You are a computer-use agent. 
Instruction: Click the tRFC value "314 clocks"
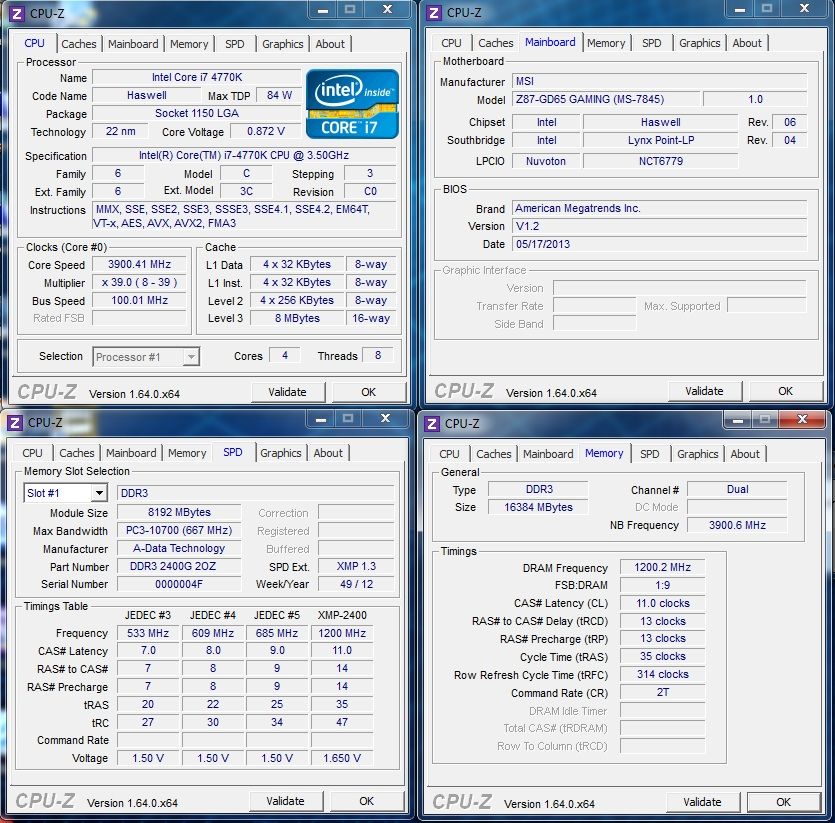[x=662, y=674]
